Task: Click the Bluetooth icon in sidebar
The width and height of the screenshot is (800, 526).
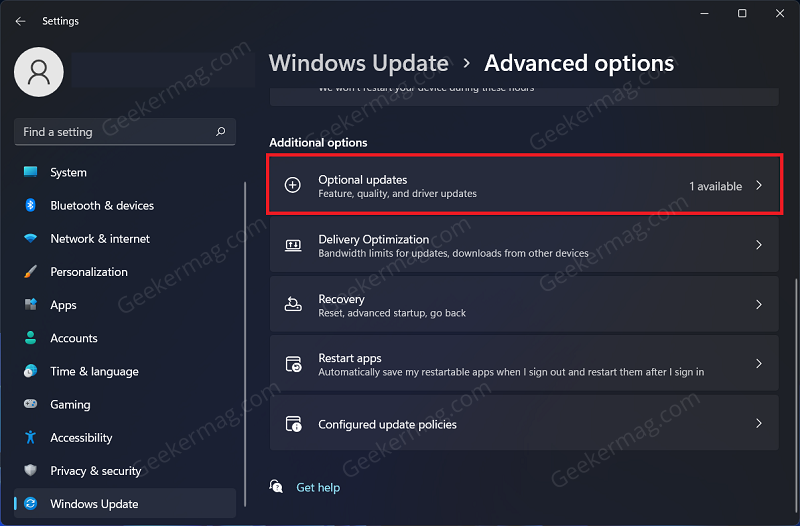Action: coord(31,205)
